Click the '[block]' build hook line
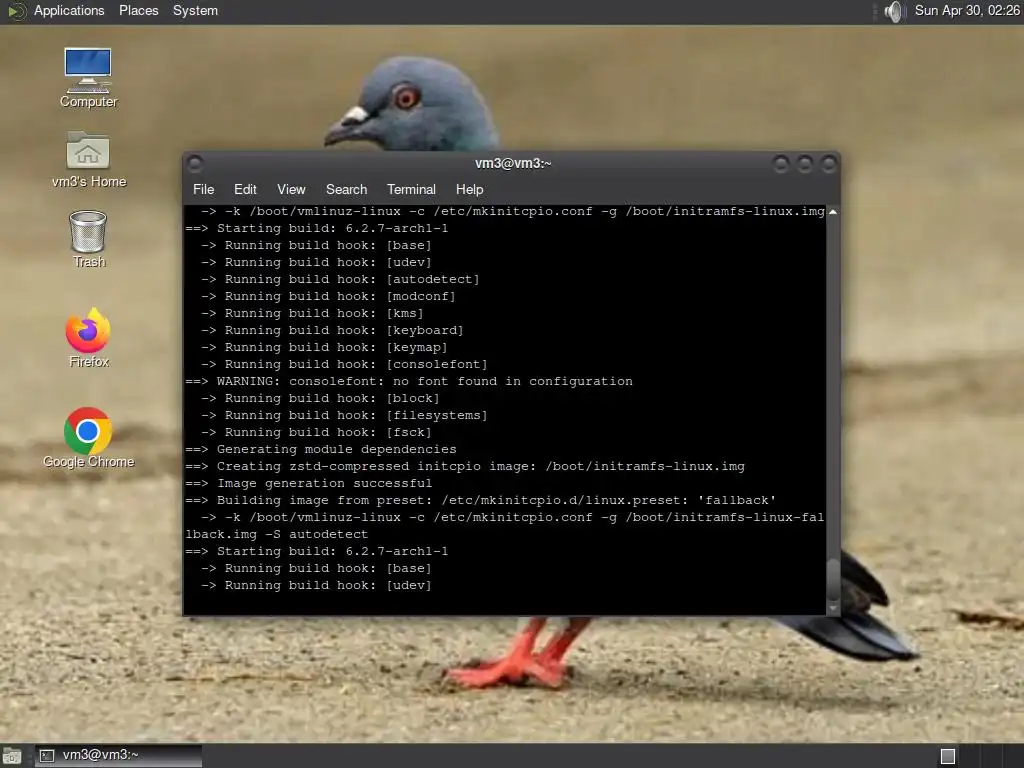The width and height of the screenshot is (1024, 768). click(x=320, y=398)
